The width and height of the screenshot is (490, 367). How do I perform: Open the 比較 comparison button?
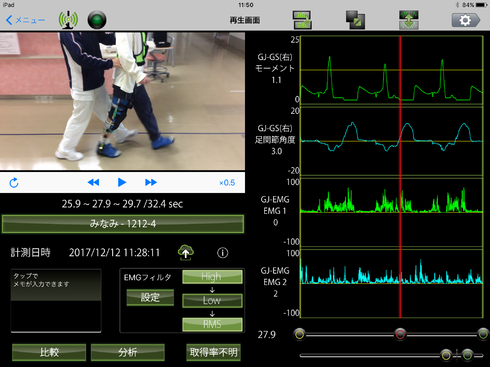(x=49, y=352)
